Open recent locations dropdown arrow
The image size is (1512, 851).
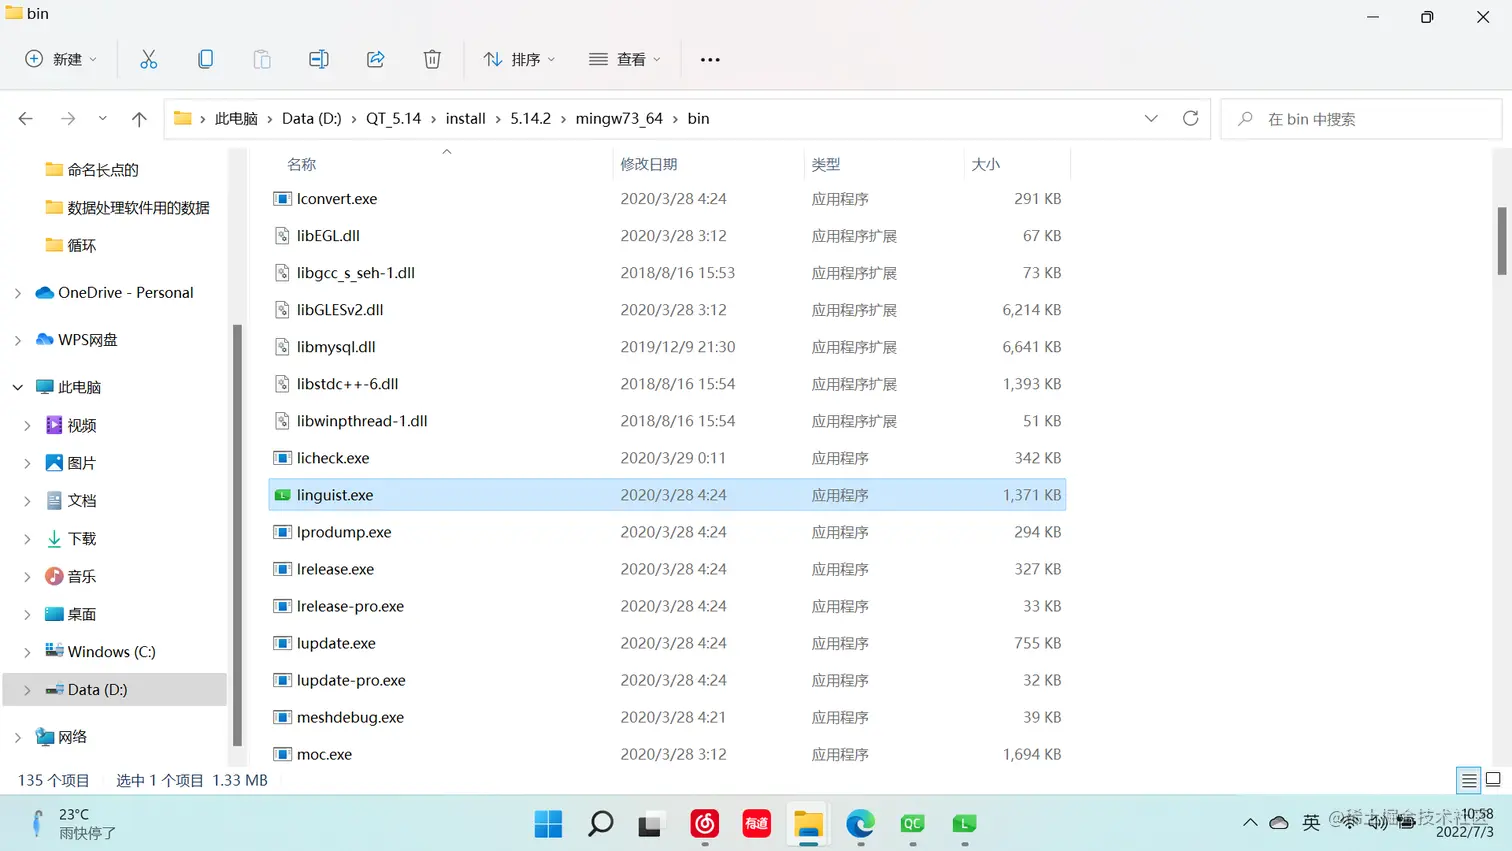tap(102, 119)
